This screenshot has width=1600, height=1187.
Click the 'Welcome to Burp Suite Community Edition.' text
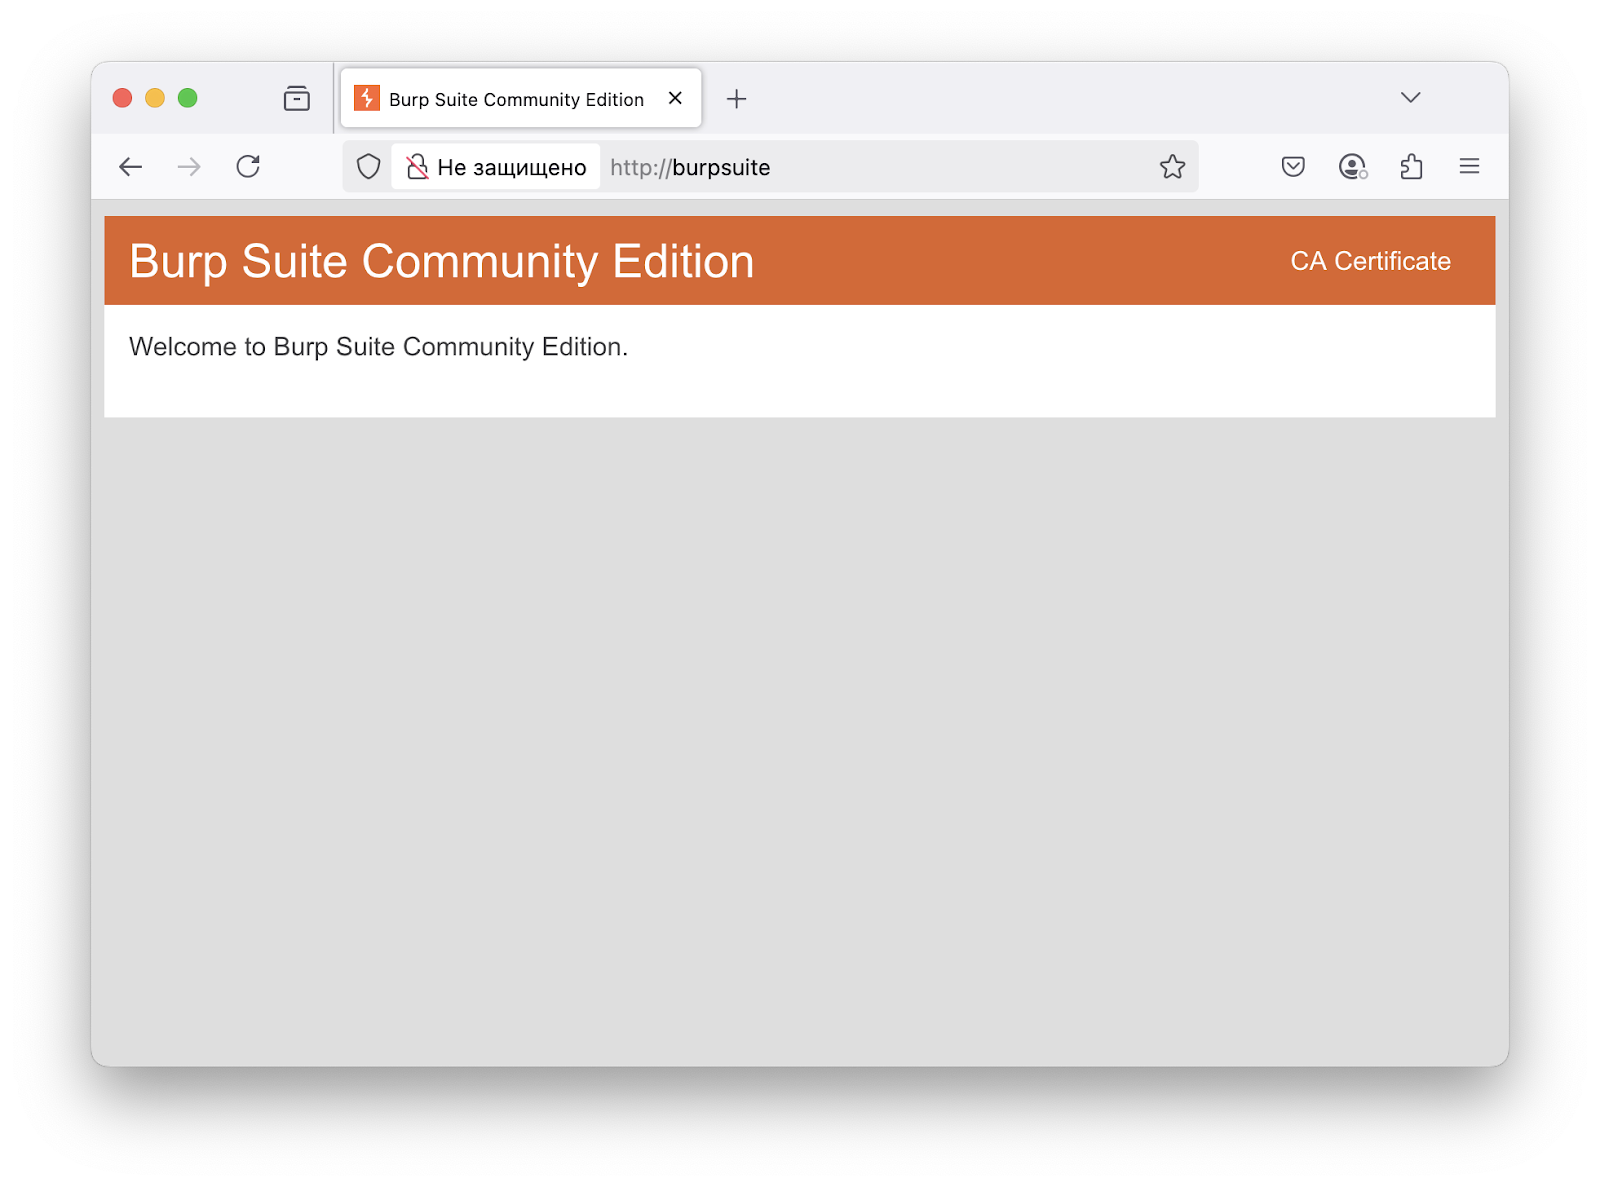click(x=378, y=347)
